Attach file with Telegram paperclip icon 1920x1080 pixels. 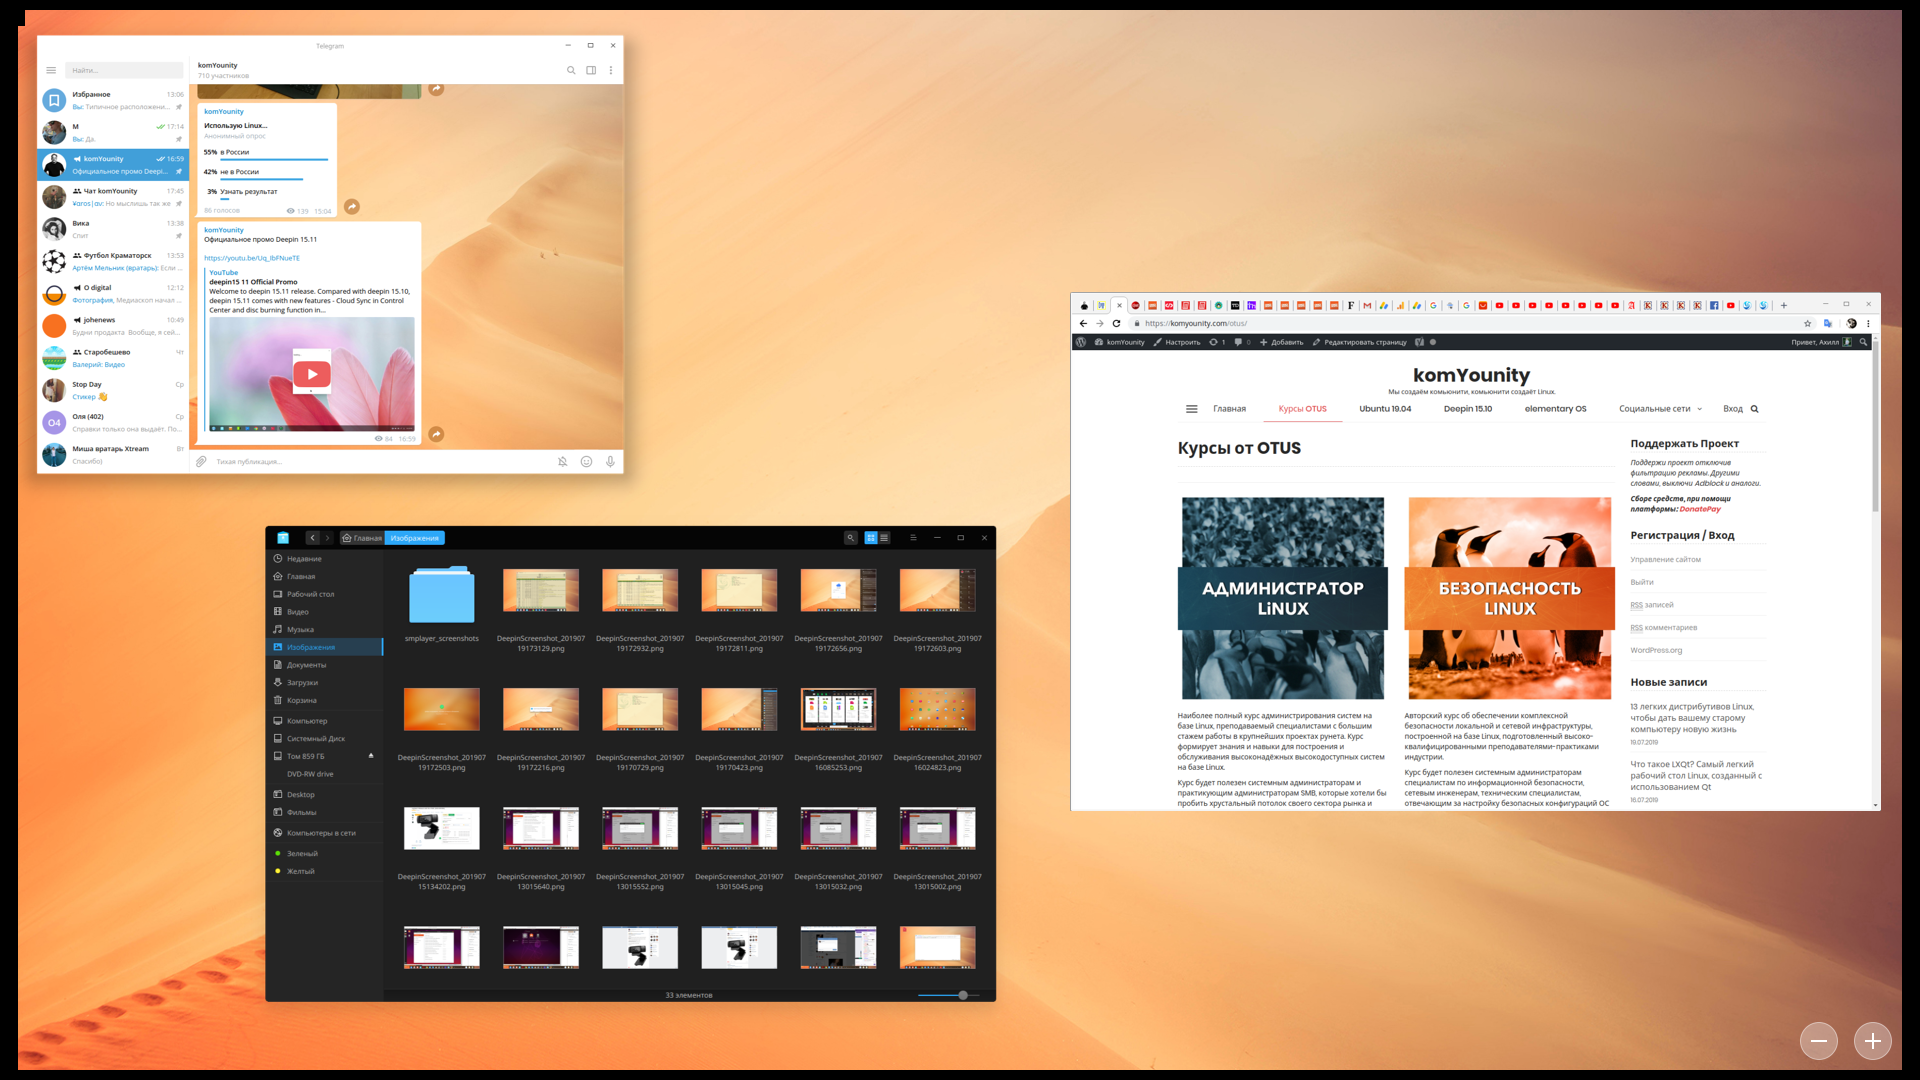pos(201,461)
